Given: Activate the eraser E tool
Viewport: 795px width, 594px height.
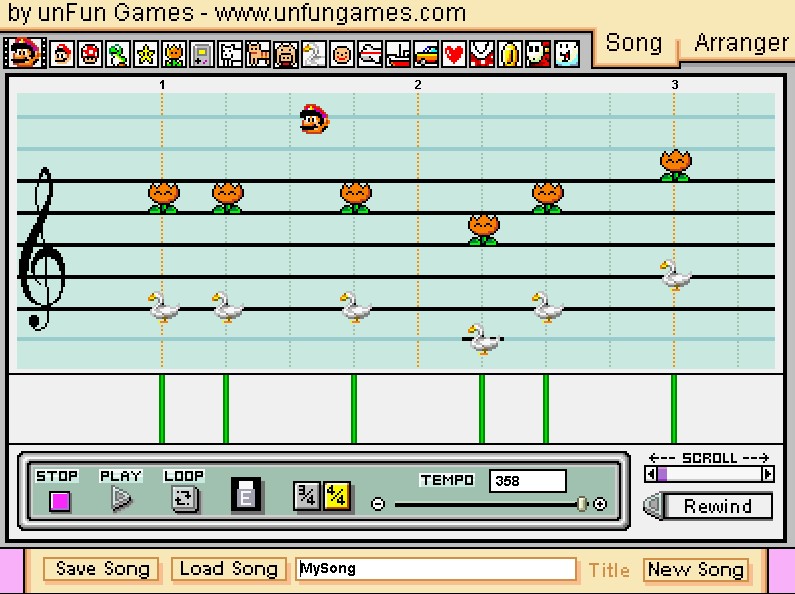Looking at the screenshot, I should pyautogui.click(x=246, y=494).
